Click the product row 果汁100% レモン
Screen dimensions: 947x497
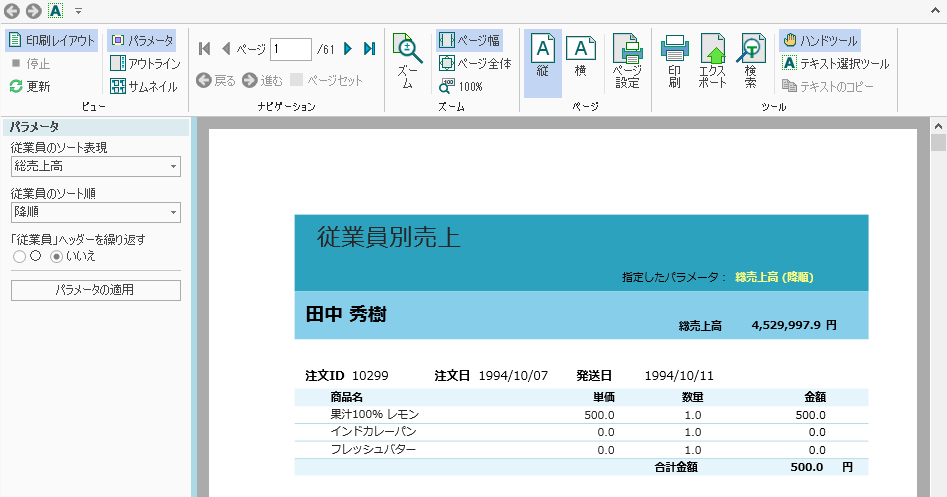[581, 415]
